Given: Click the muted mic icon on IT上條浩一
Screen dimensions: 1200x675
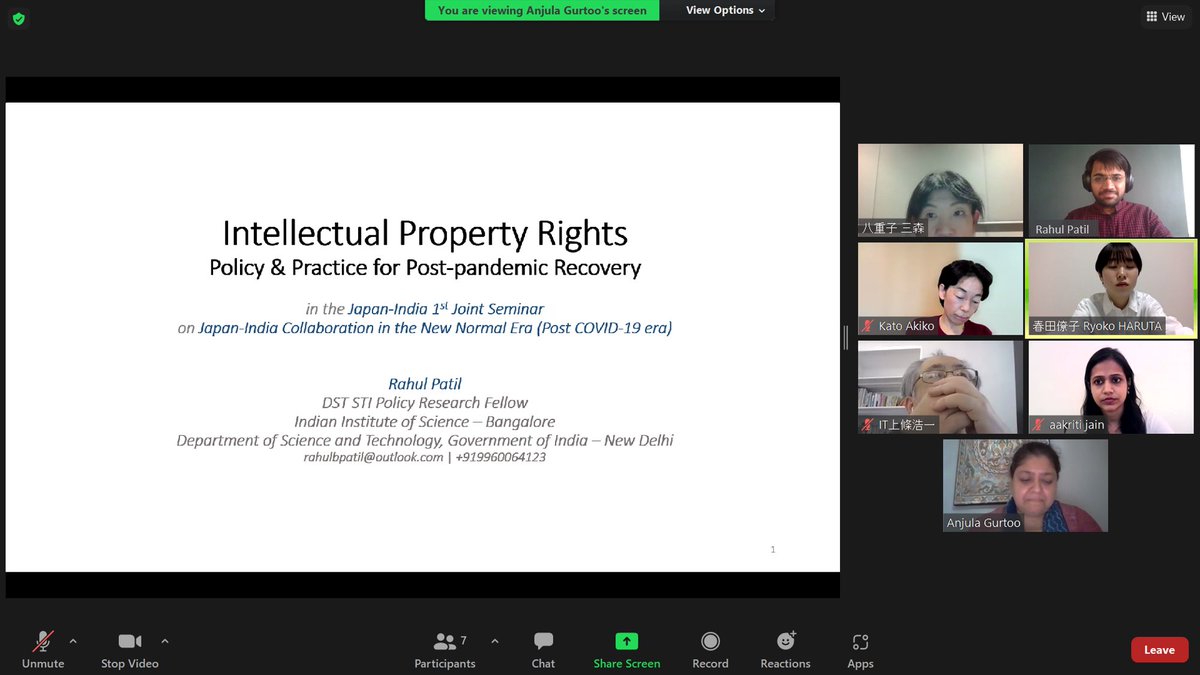Looking at the screenshot, I should click(868, 425).
